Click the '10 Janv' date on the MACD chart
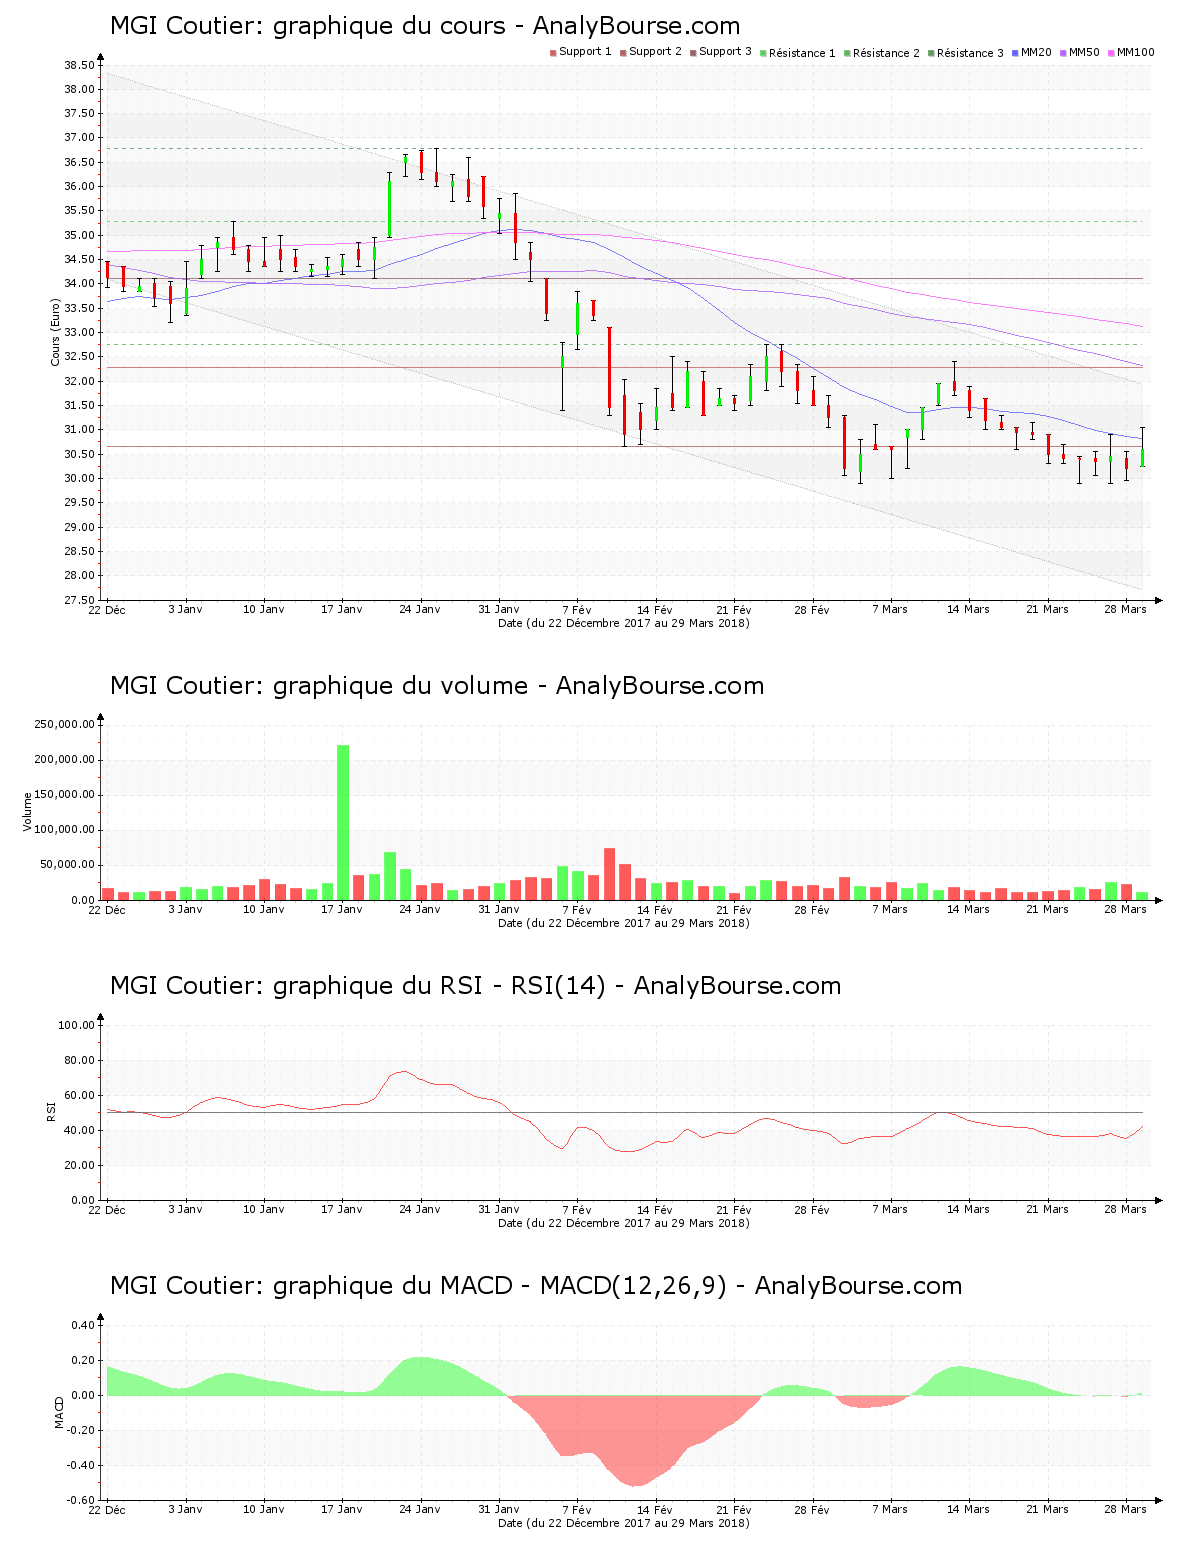This screenshot has height=1550, width=1200. (x=264, y=1509)
